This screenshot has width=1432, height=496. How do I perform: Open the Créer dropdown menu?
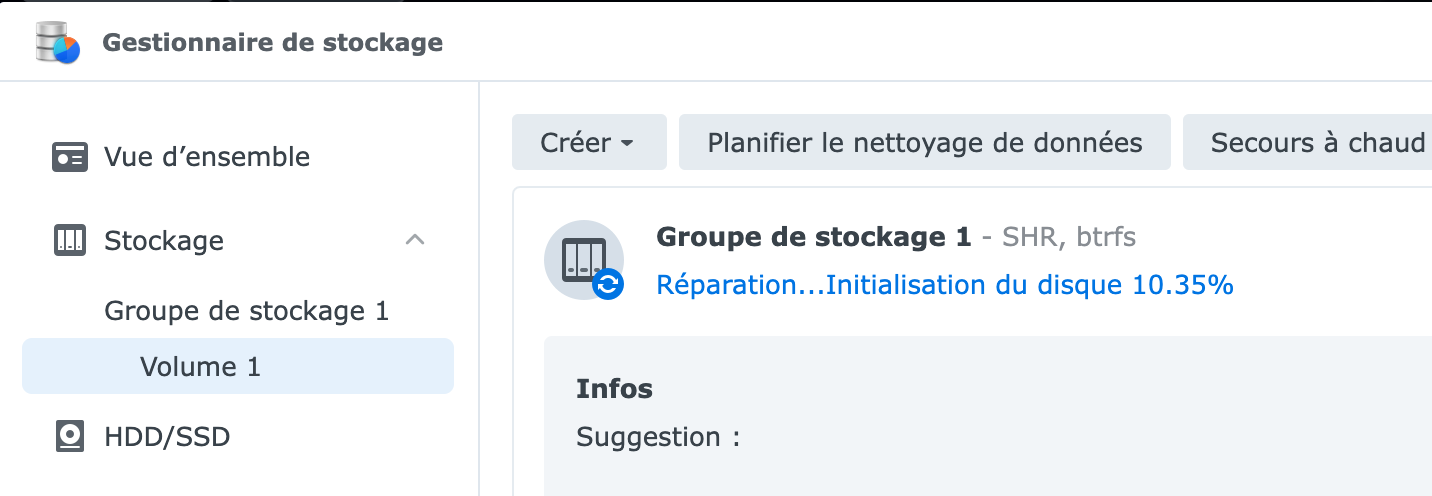pyautogui.click(x=589, y=142)
